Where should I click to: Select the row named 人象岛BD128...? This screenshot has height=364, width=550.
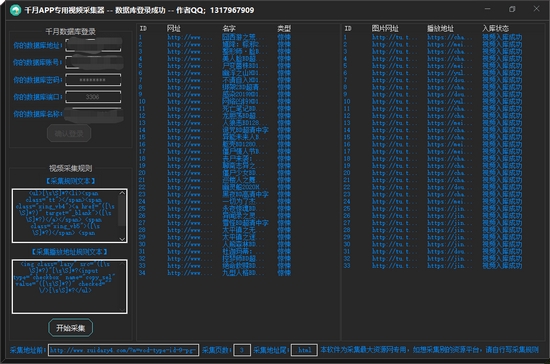(239, 123)
